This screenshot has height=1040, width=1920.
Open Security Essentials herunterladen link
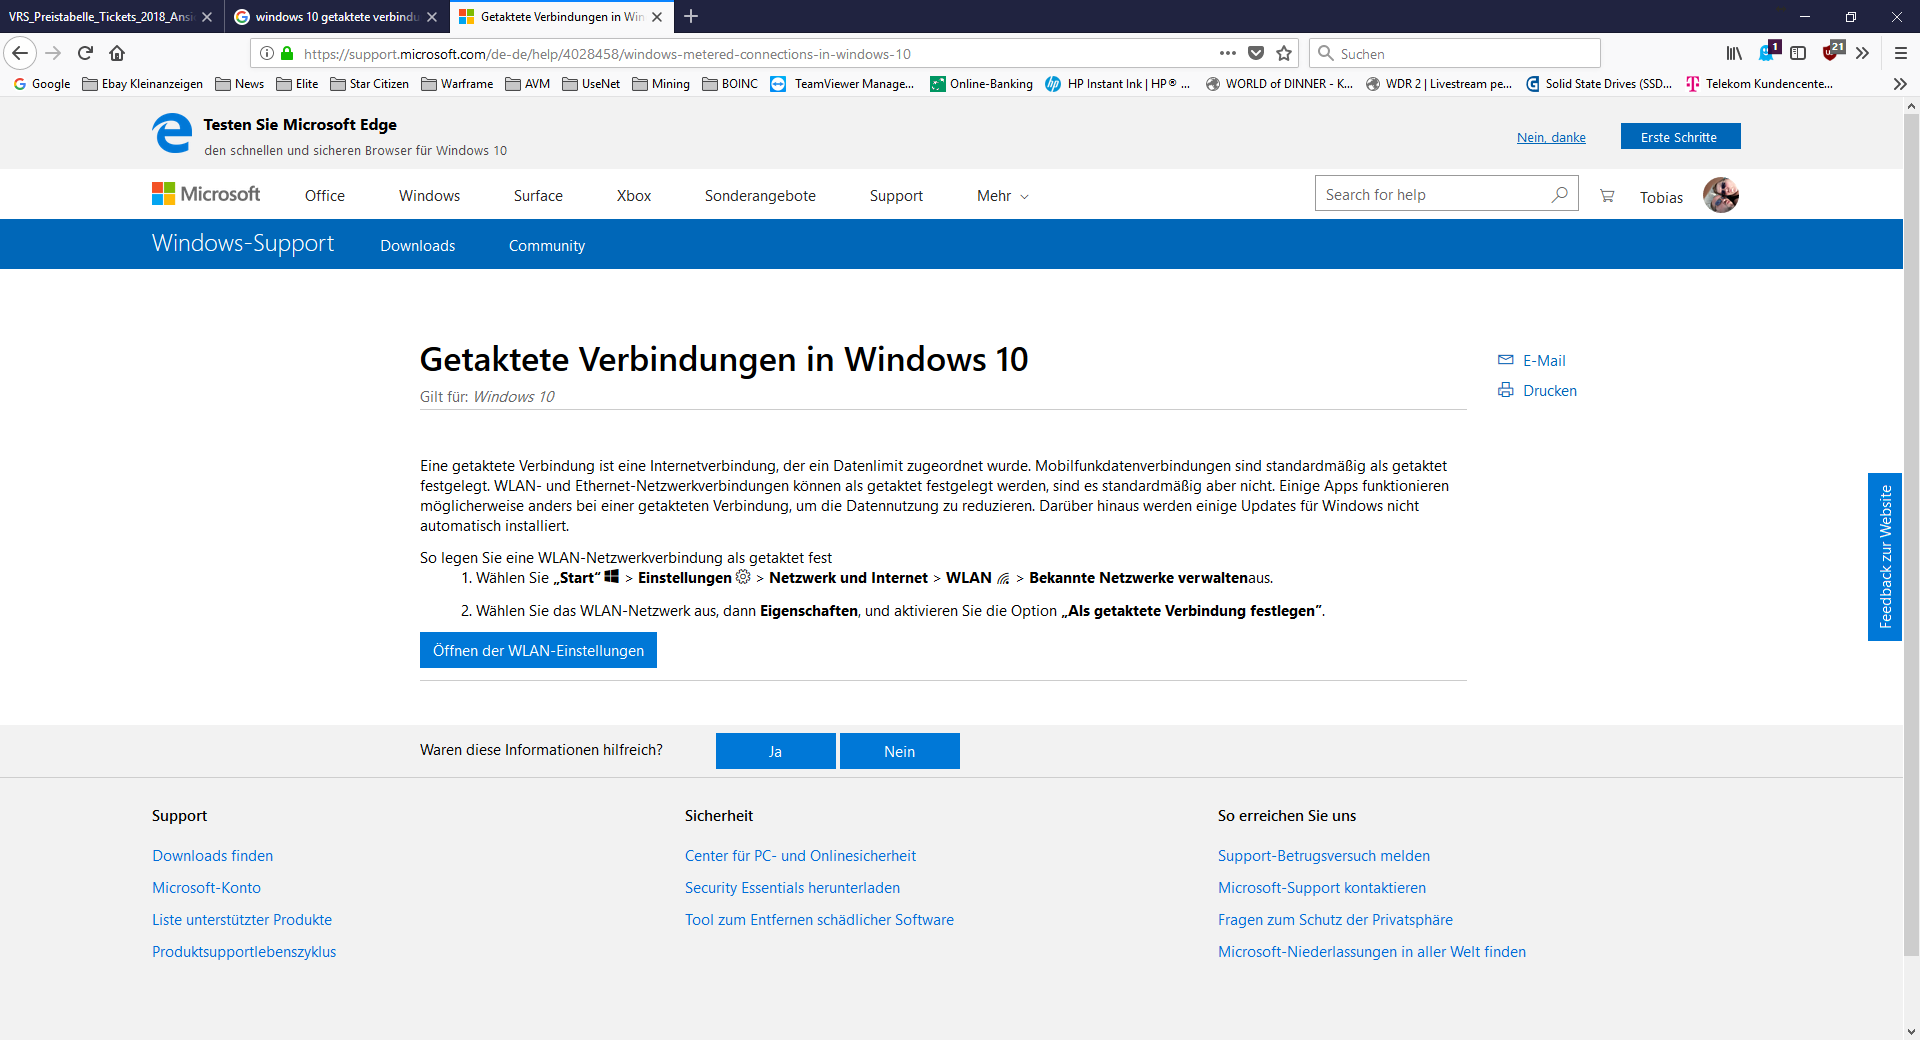792,888
